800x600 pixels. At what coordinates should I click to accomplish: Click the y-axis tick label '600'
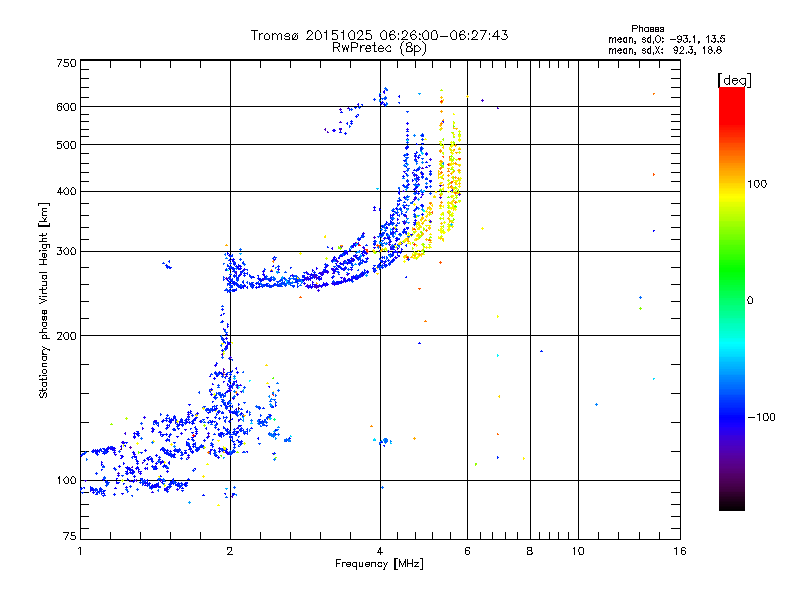coord(66,107)
